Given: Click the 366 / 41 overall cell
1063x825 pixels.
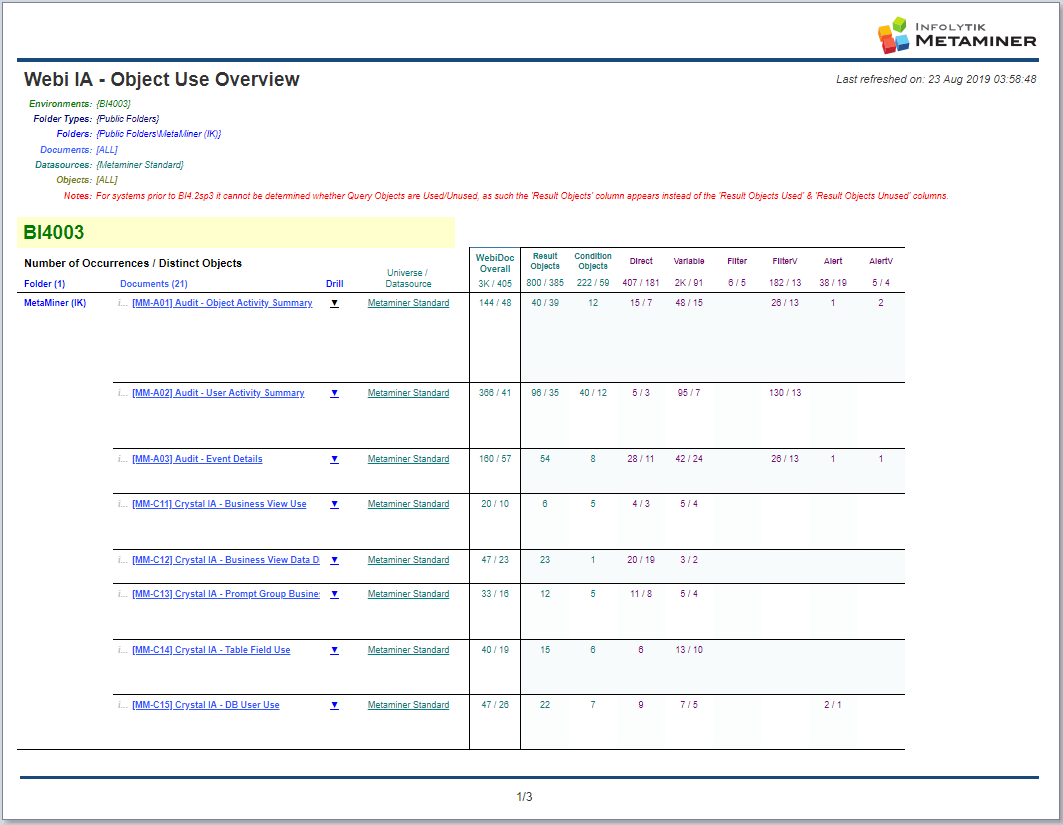Looking at the screenshot, I should click(495, 393).
